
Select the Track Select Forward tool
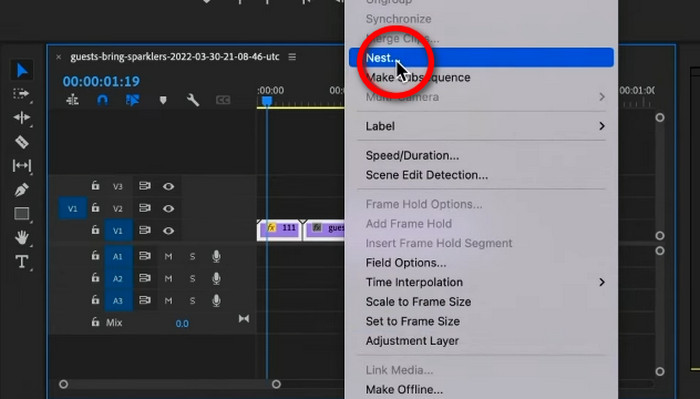[x=21, y=94]
